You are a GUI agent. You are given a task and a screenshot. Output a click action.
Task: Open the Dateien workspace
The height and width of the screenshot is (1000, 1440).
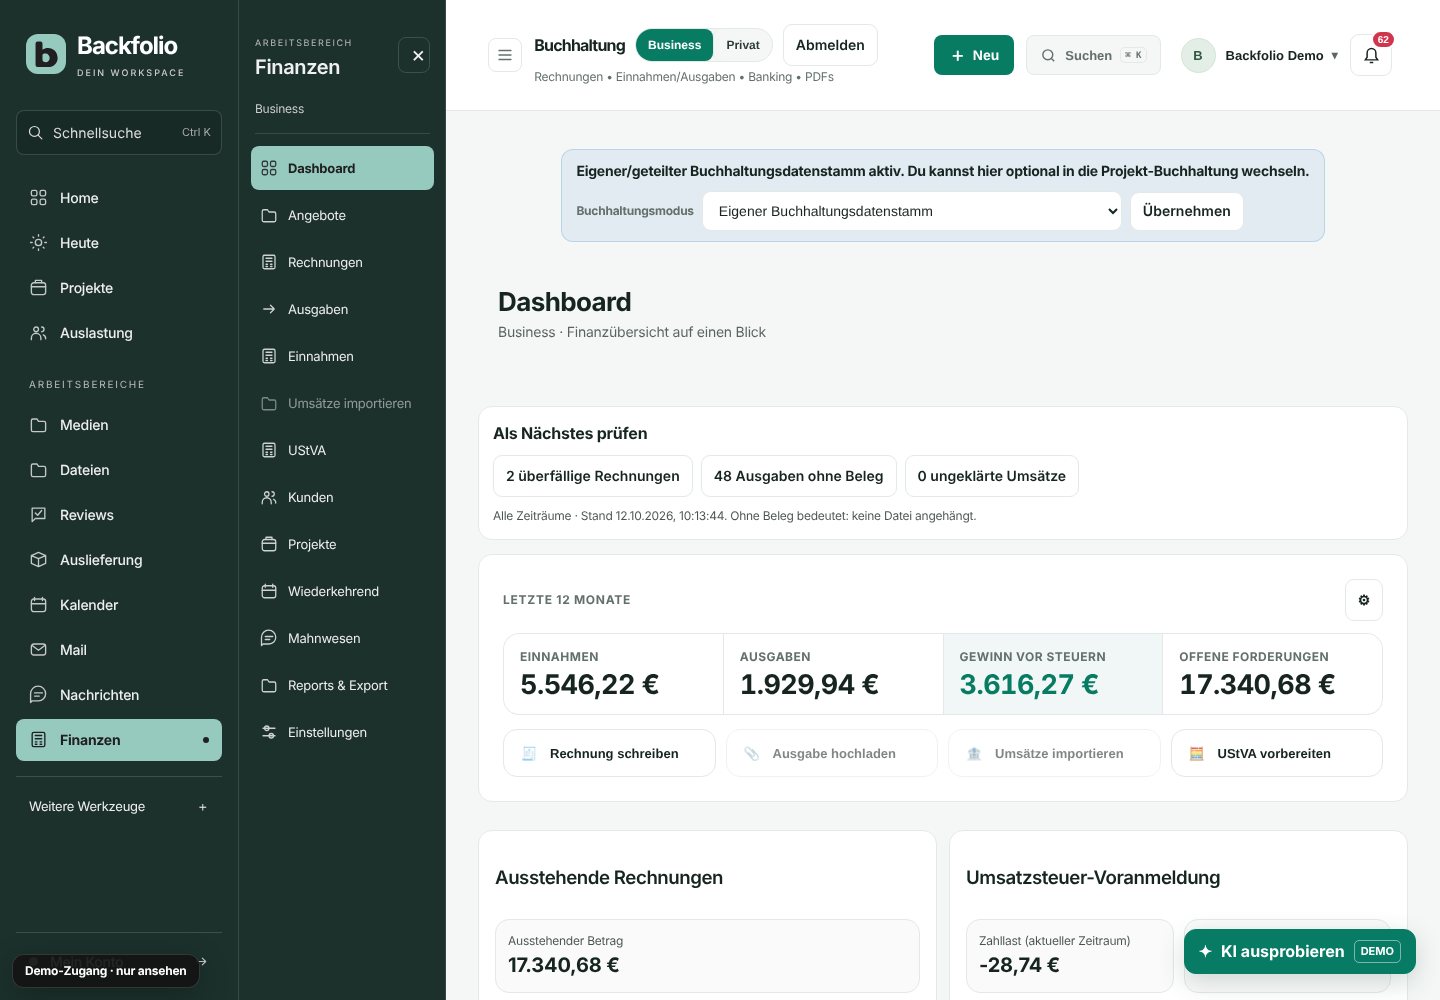[x=119, y=470]
